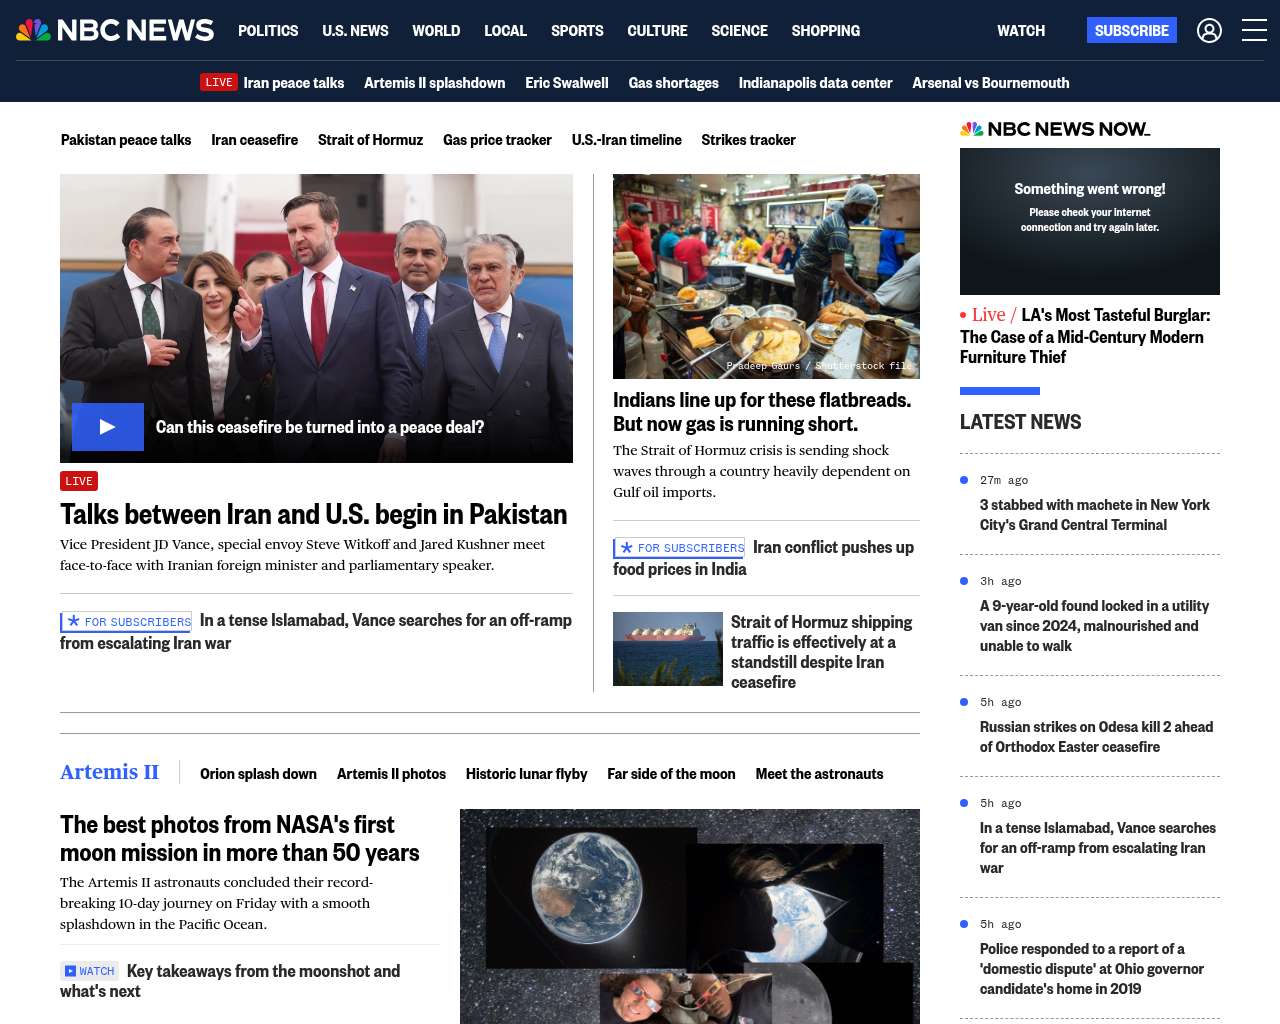This screenshot has width=1280, height=1024.
Task: Open Strait of Hormuz shipping tanker thumbnail
Action: pos(667,649)
